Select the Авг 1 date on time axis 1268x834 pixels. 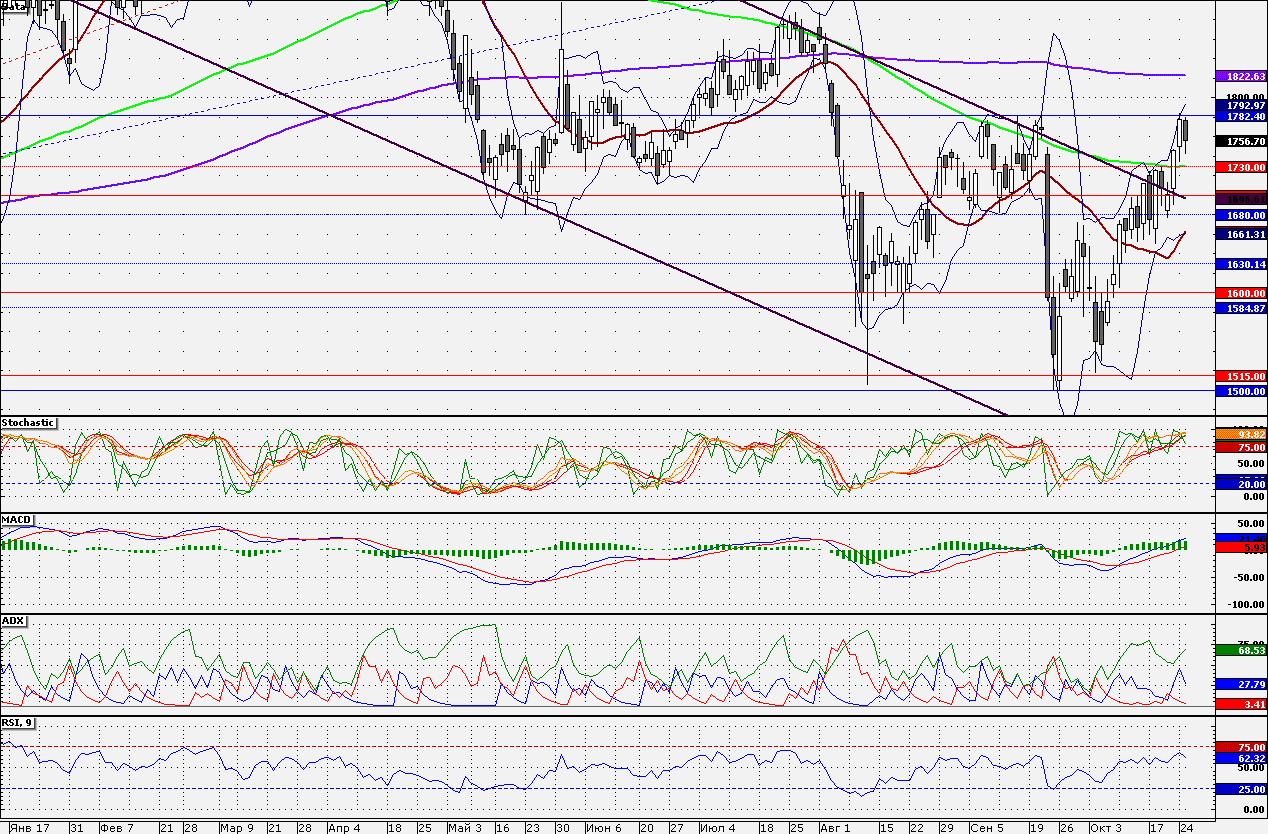pyautogui.click(x=834, y=828)
